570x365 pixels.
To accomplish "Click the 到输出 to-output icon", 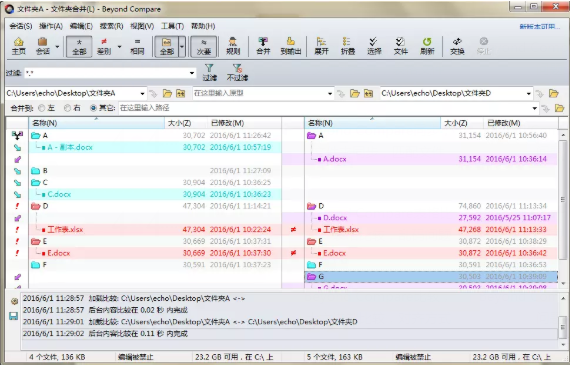I will tap(291, 46).
